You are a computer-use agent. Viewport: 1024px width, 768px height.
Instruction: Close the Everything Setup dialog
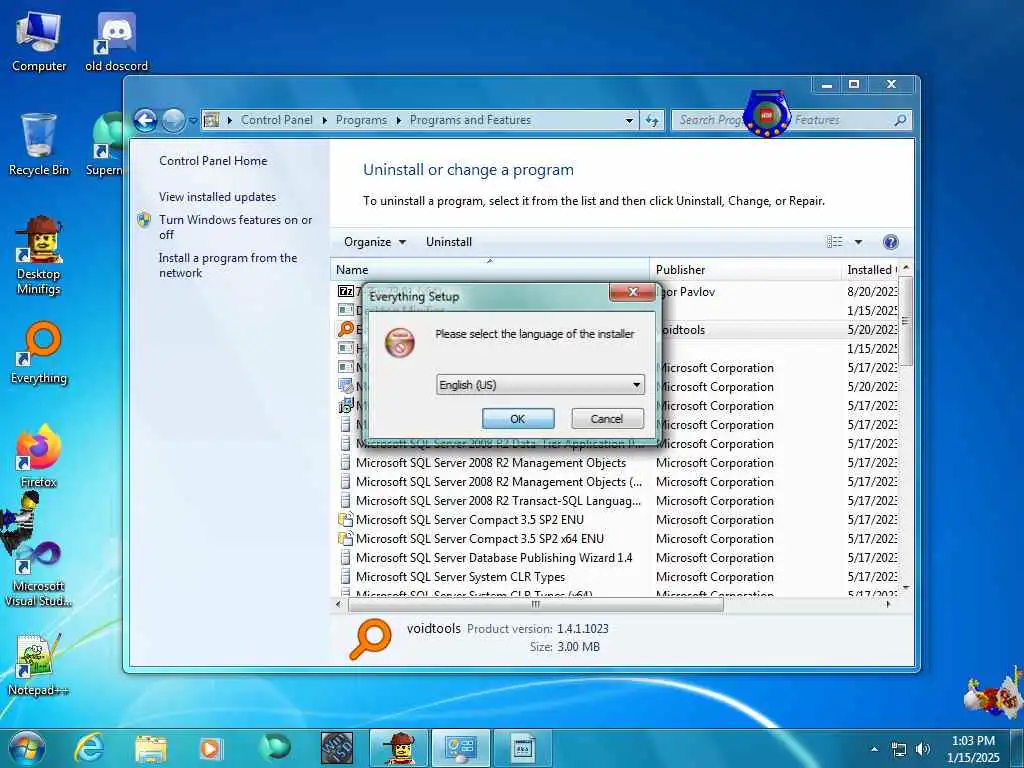click(x=632, y=292)
